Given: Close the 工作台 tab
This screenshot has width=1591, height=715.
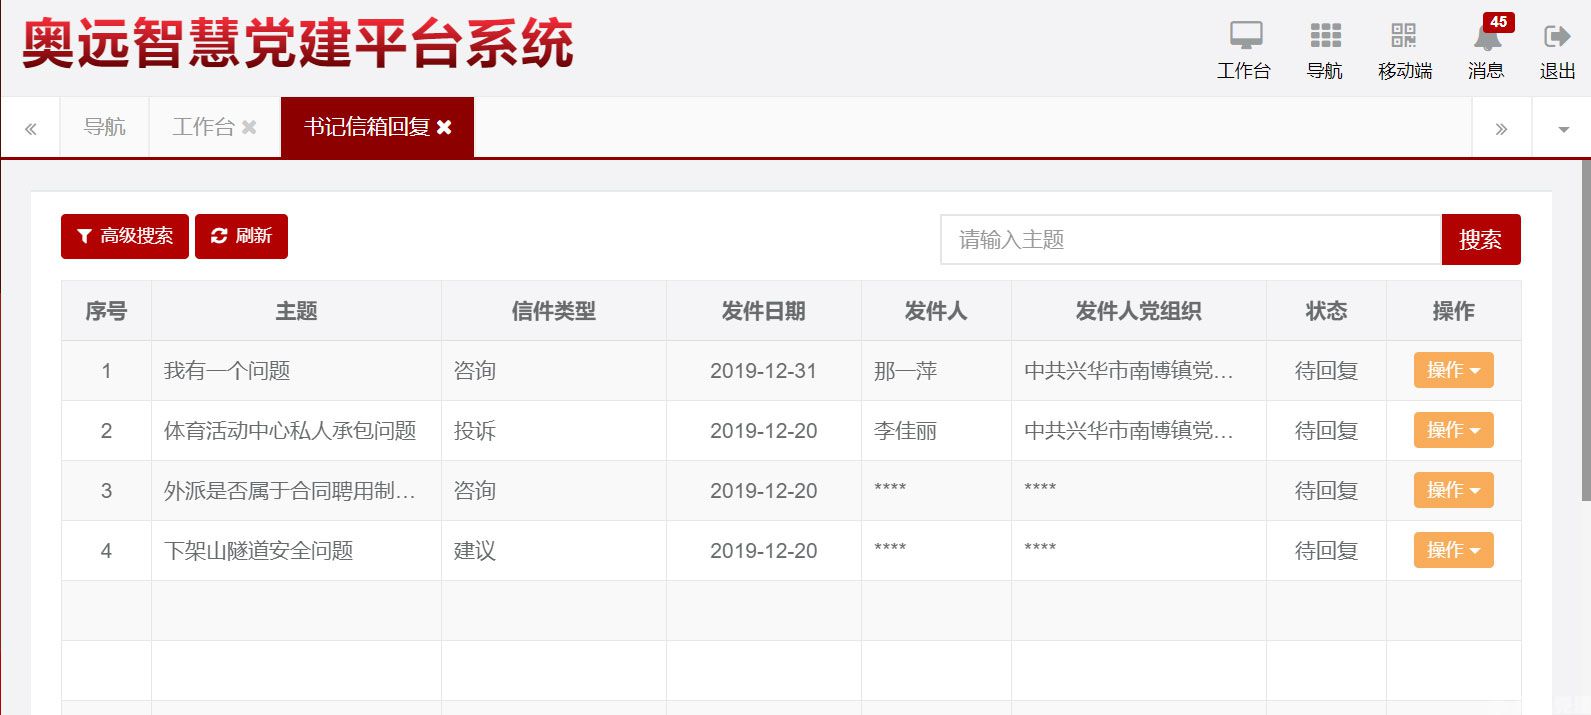Looking at the screenshot, I should (x=249, y=127).
